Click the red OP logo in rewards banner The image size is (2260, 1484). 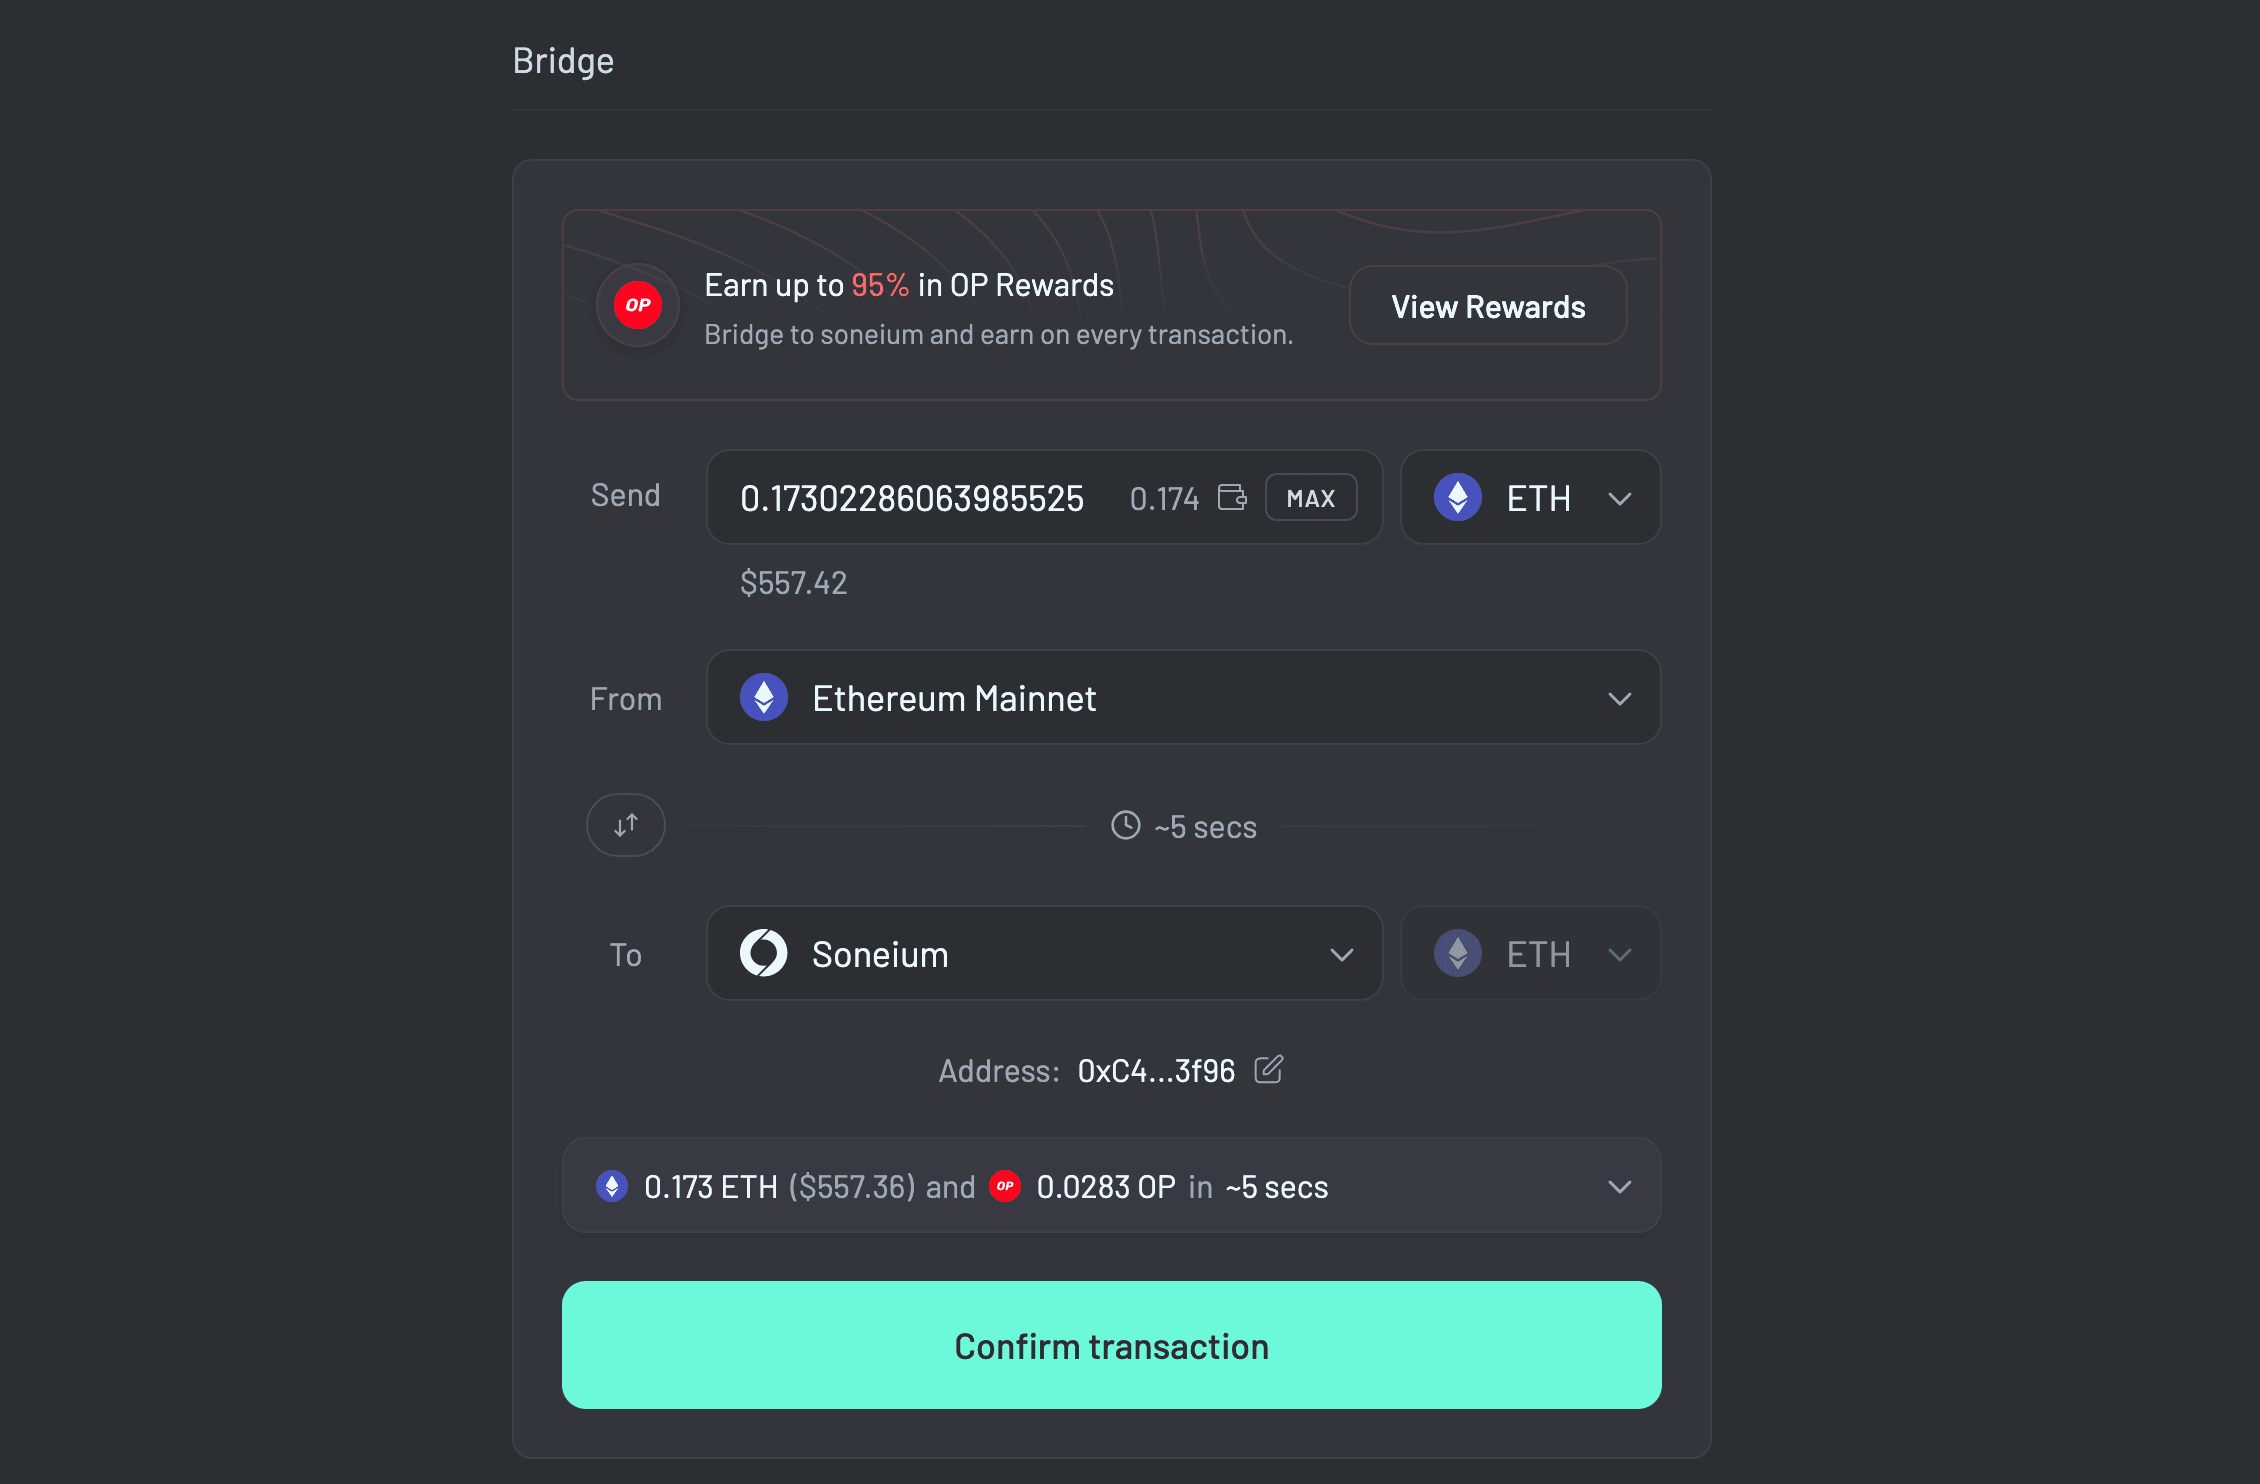[x=638, y=305]
